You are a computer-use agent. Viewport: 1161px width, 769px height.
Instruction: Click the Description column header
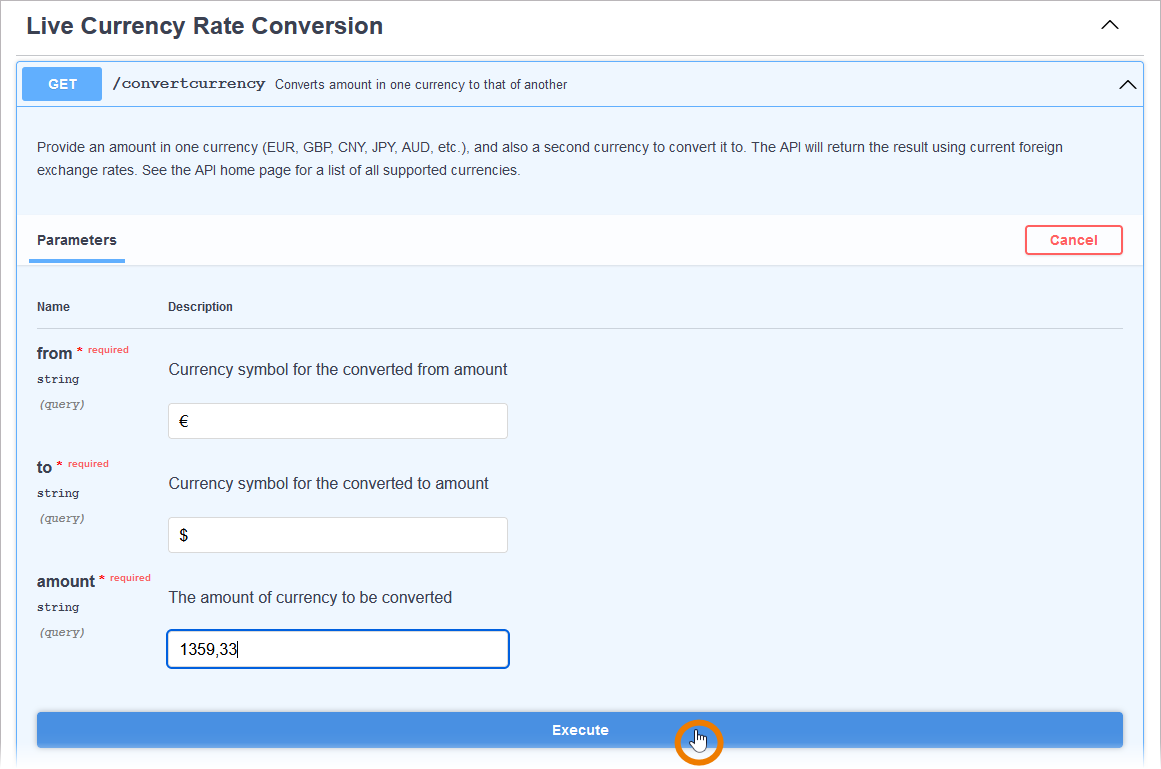pos(200,307)
